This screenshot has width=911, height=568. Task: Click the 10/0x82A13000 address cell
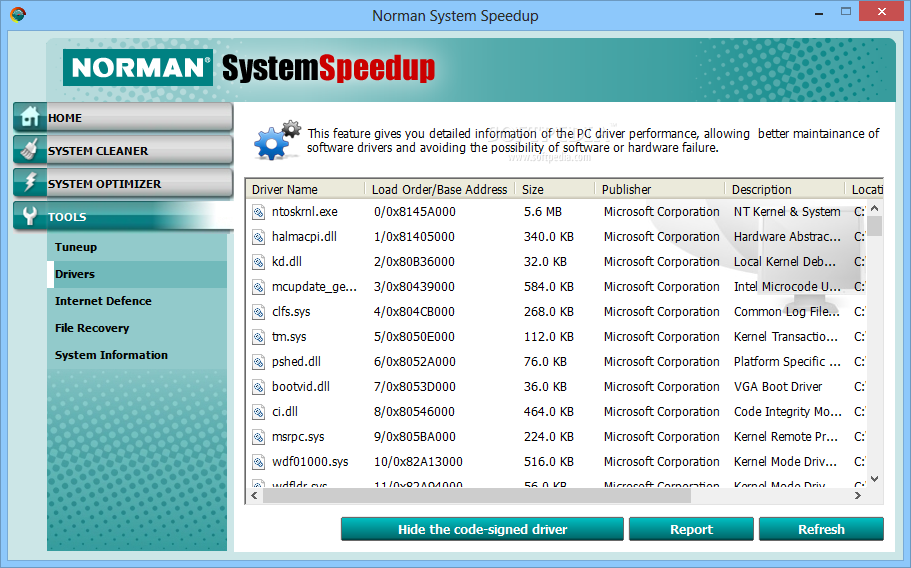click(x=418, y=462)
